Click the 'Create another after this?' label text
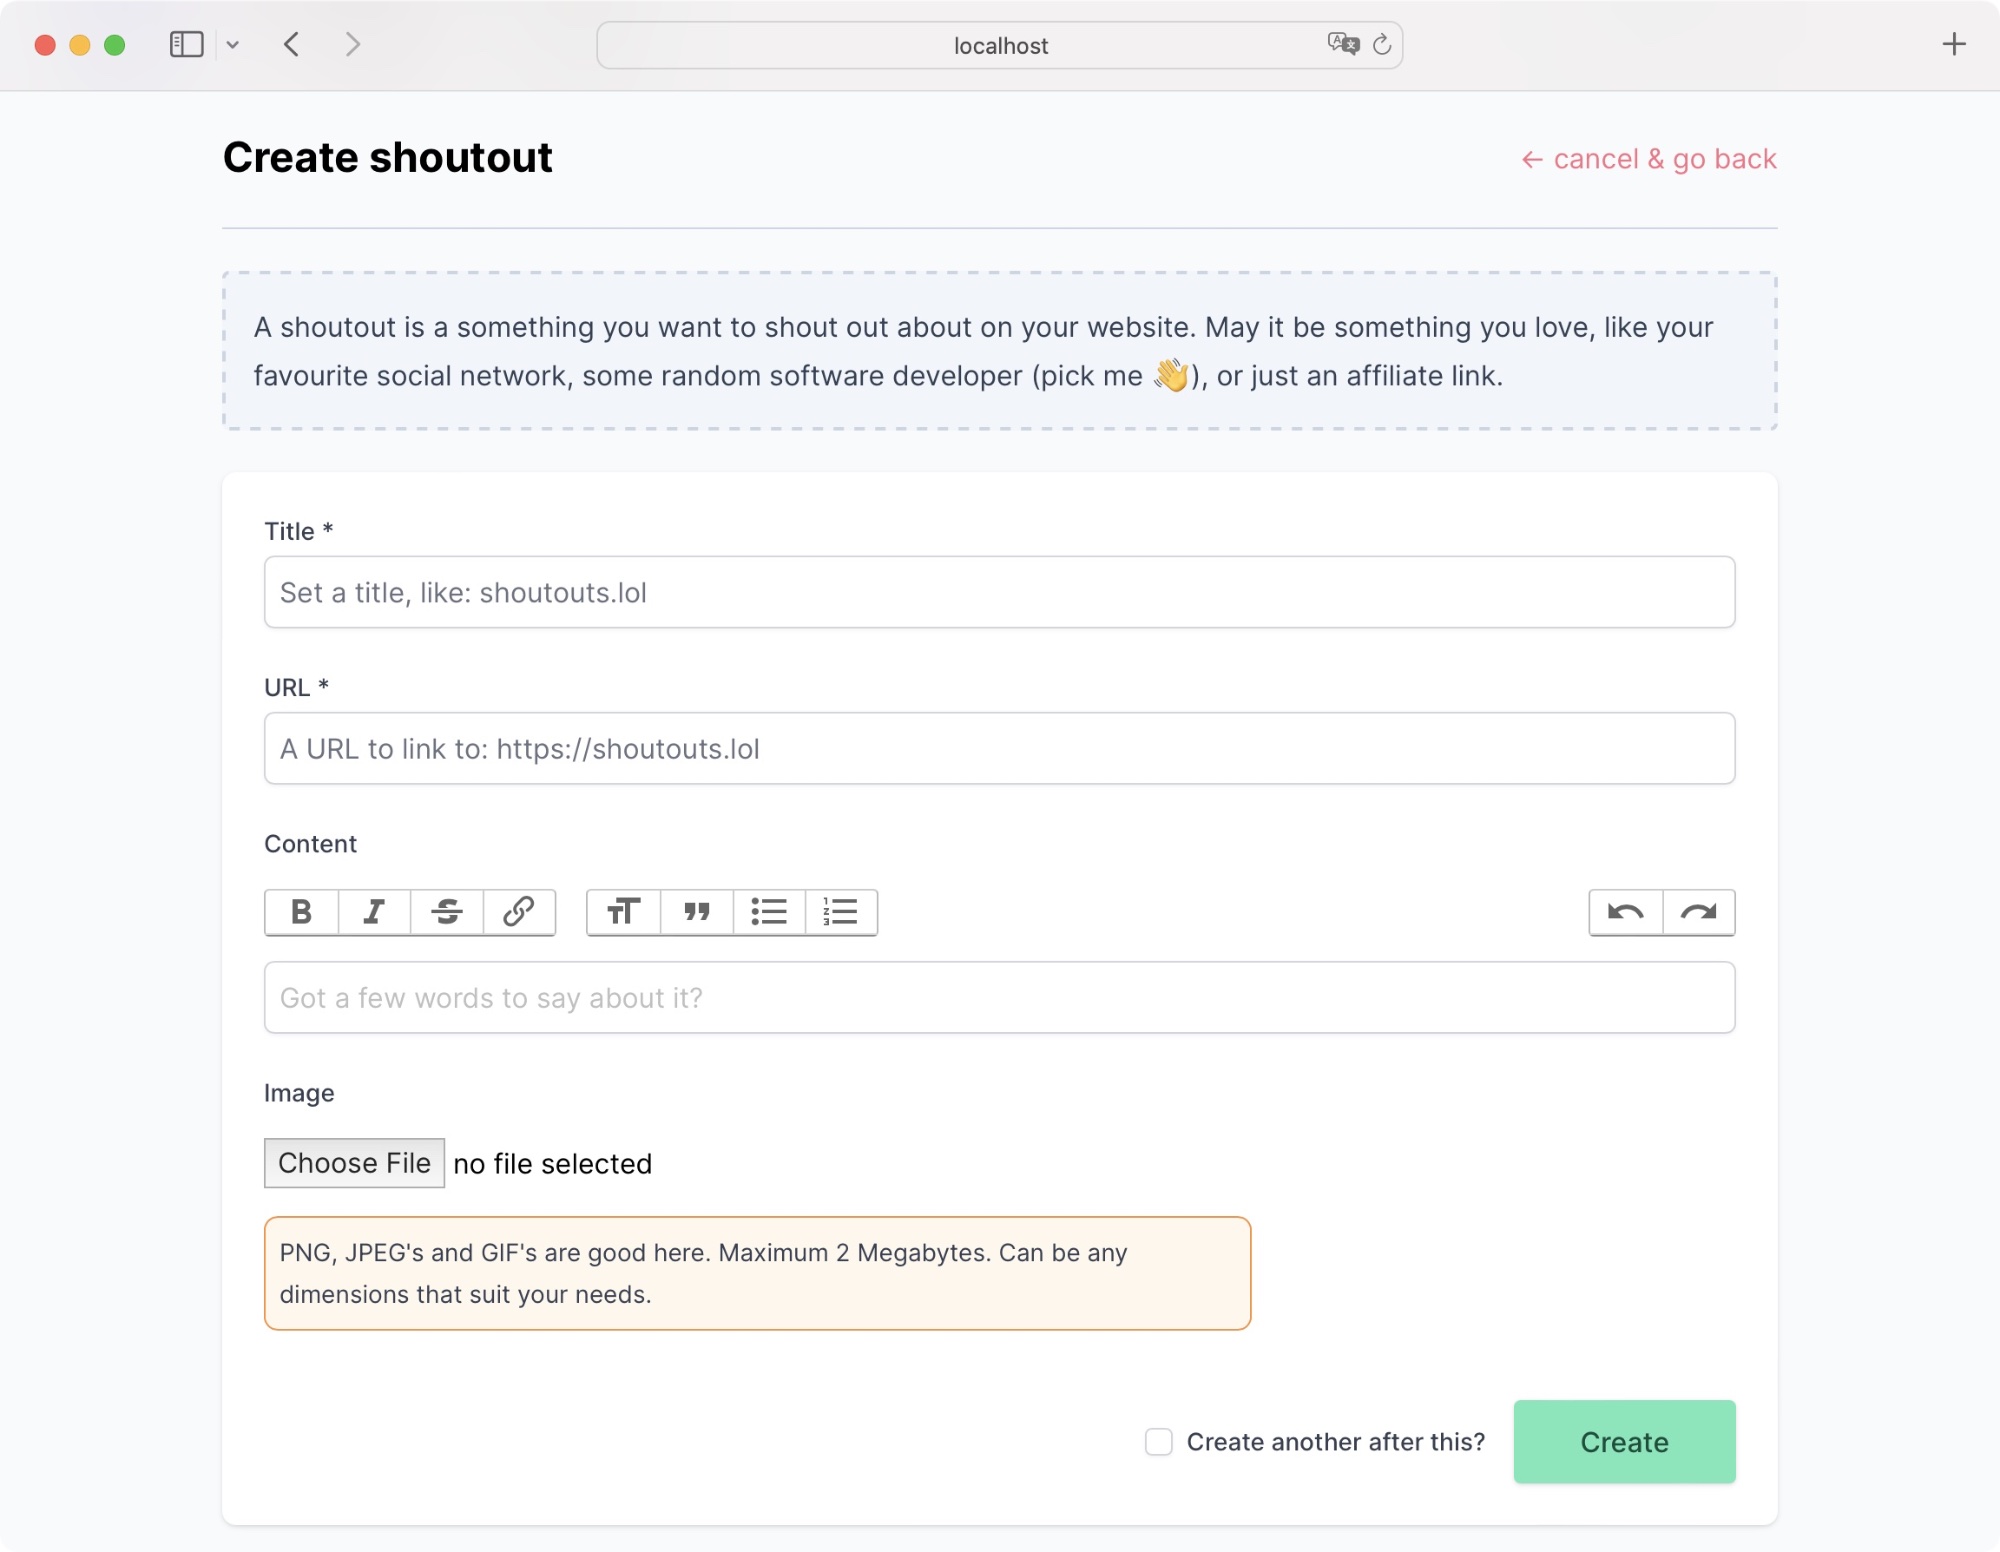Viewport: 2000px width, 1552px height. (x=1336, y=1442)
